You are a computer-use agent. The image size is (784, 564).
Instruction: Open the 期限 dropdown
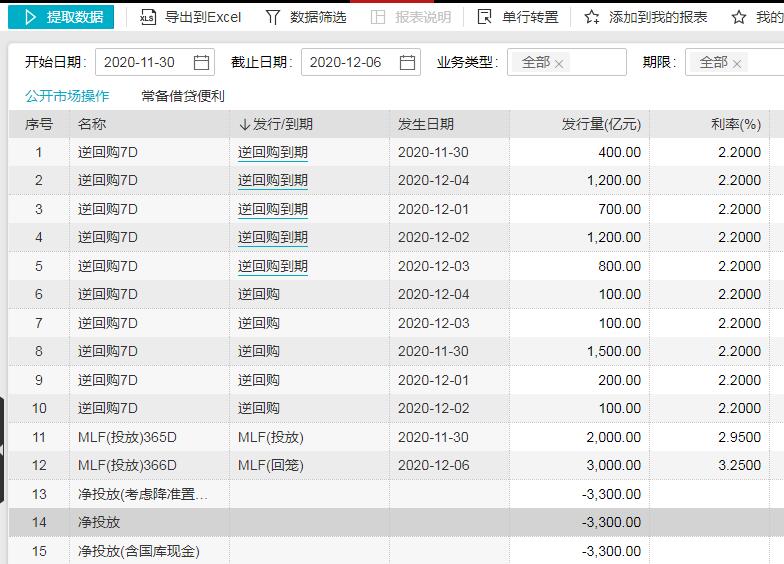click(x=734, y=62)
